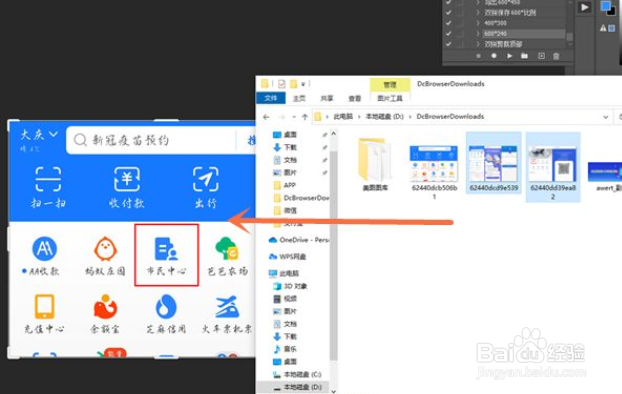Create a new action set via the folder icon
Screen dimensions: 622x394
[524, 56]
